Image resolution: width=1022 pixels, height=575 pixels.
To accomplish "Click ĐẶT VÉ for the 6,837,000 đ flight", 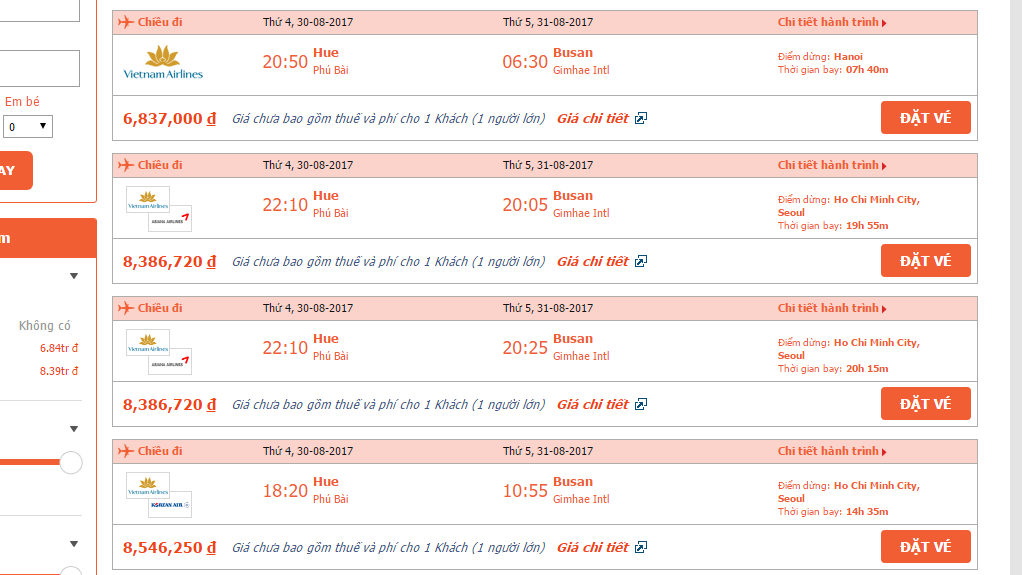I will 926,117.
